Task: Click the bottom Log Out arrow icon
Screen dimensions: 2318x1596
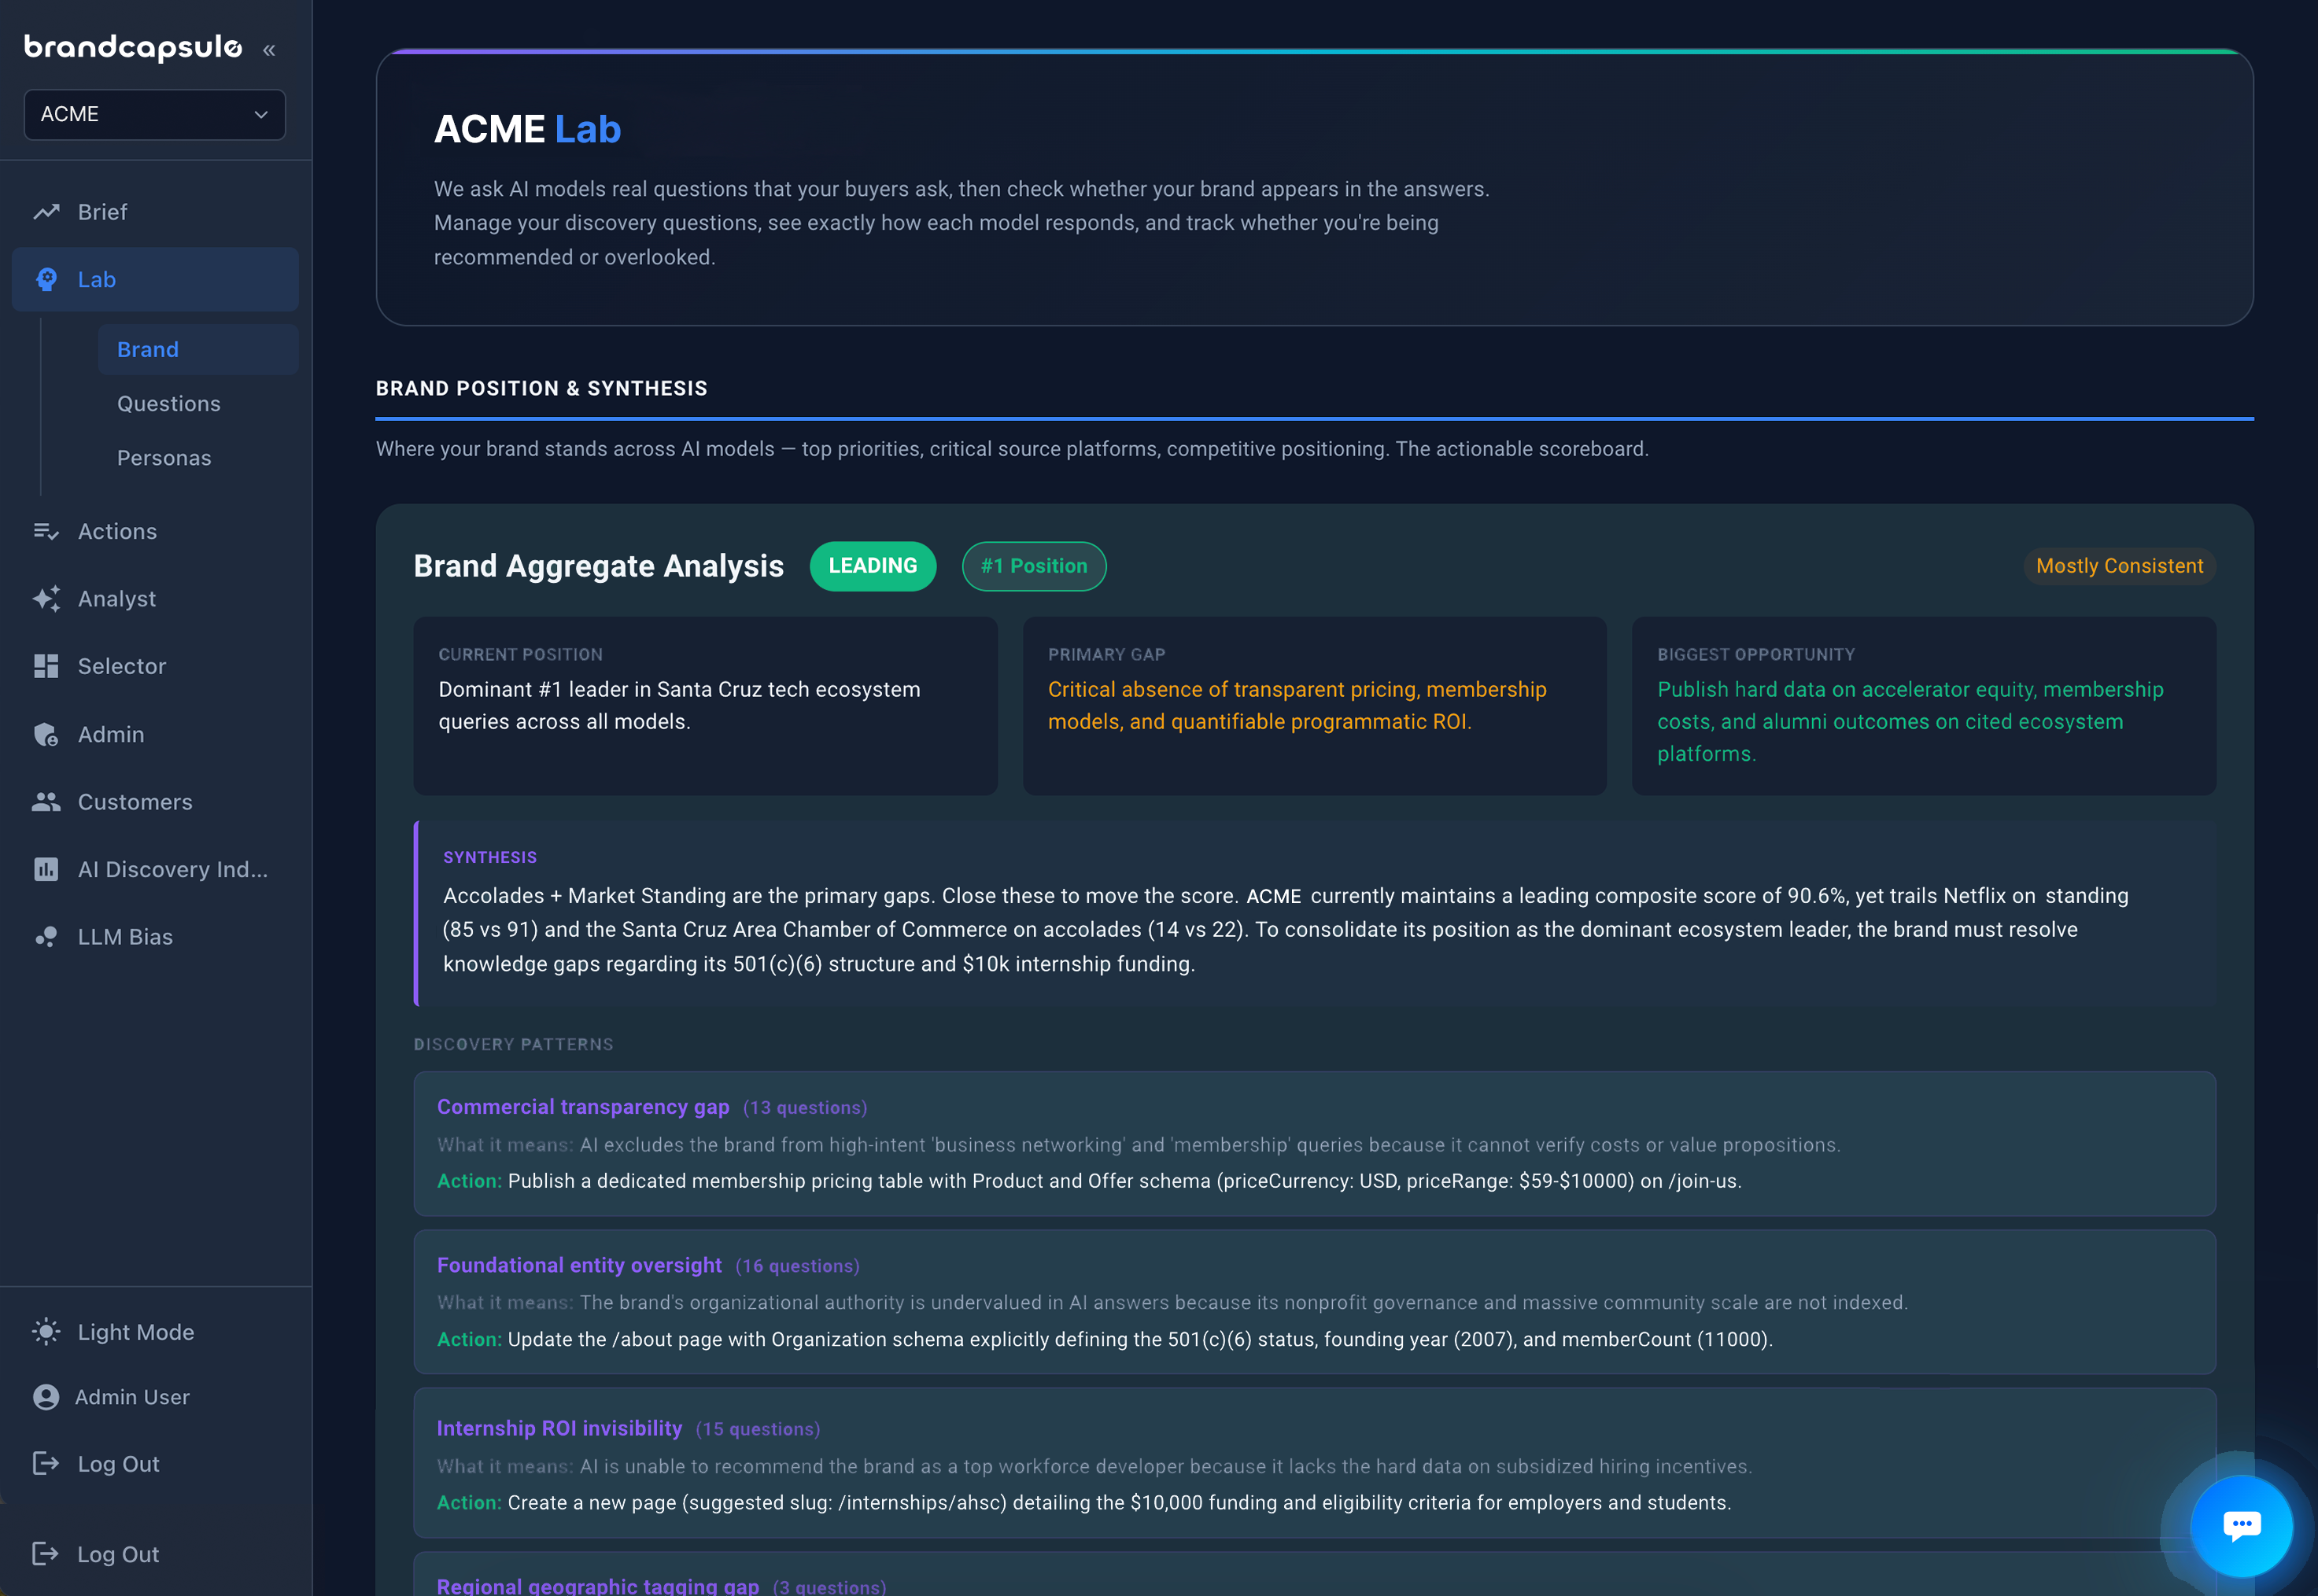Action: click(46, 1554)
